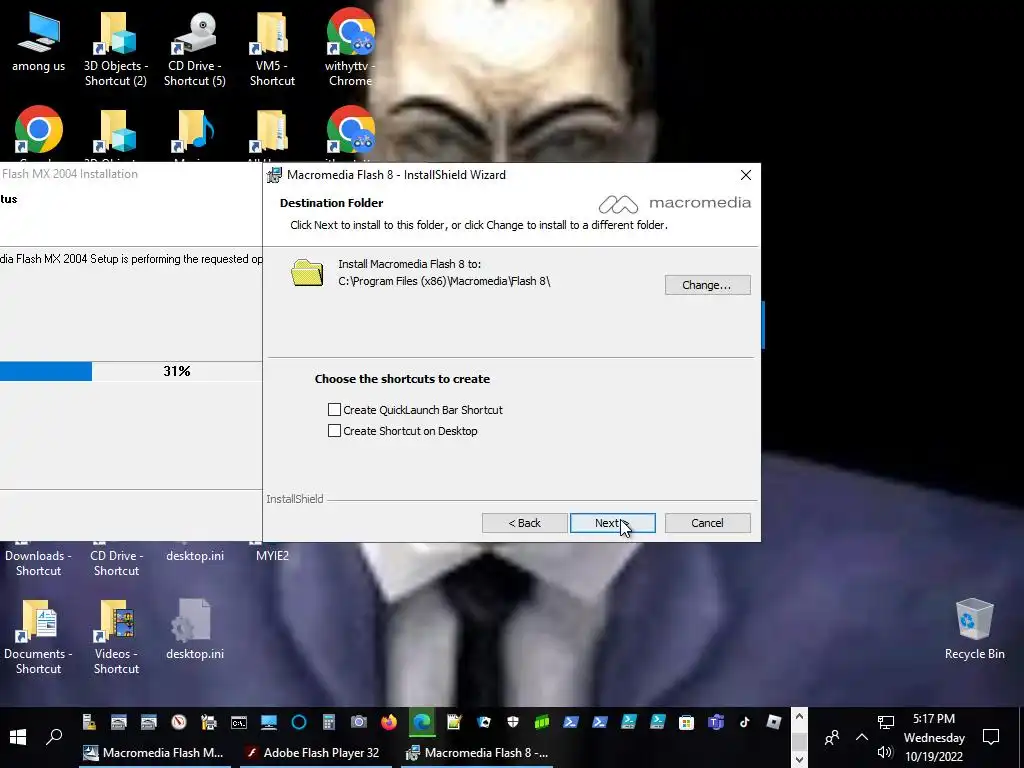Screen dimensions: 1024x768
Task: Open the Camera taskbar icon
Action: pyautogui.click(x=359, y=722)
